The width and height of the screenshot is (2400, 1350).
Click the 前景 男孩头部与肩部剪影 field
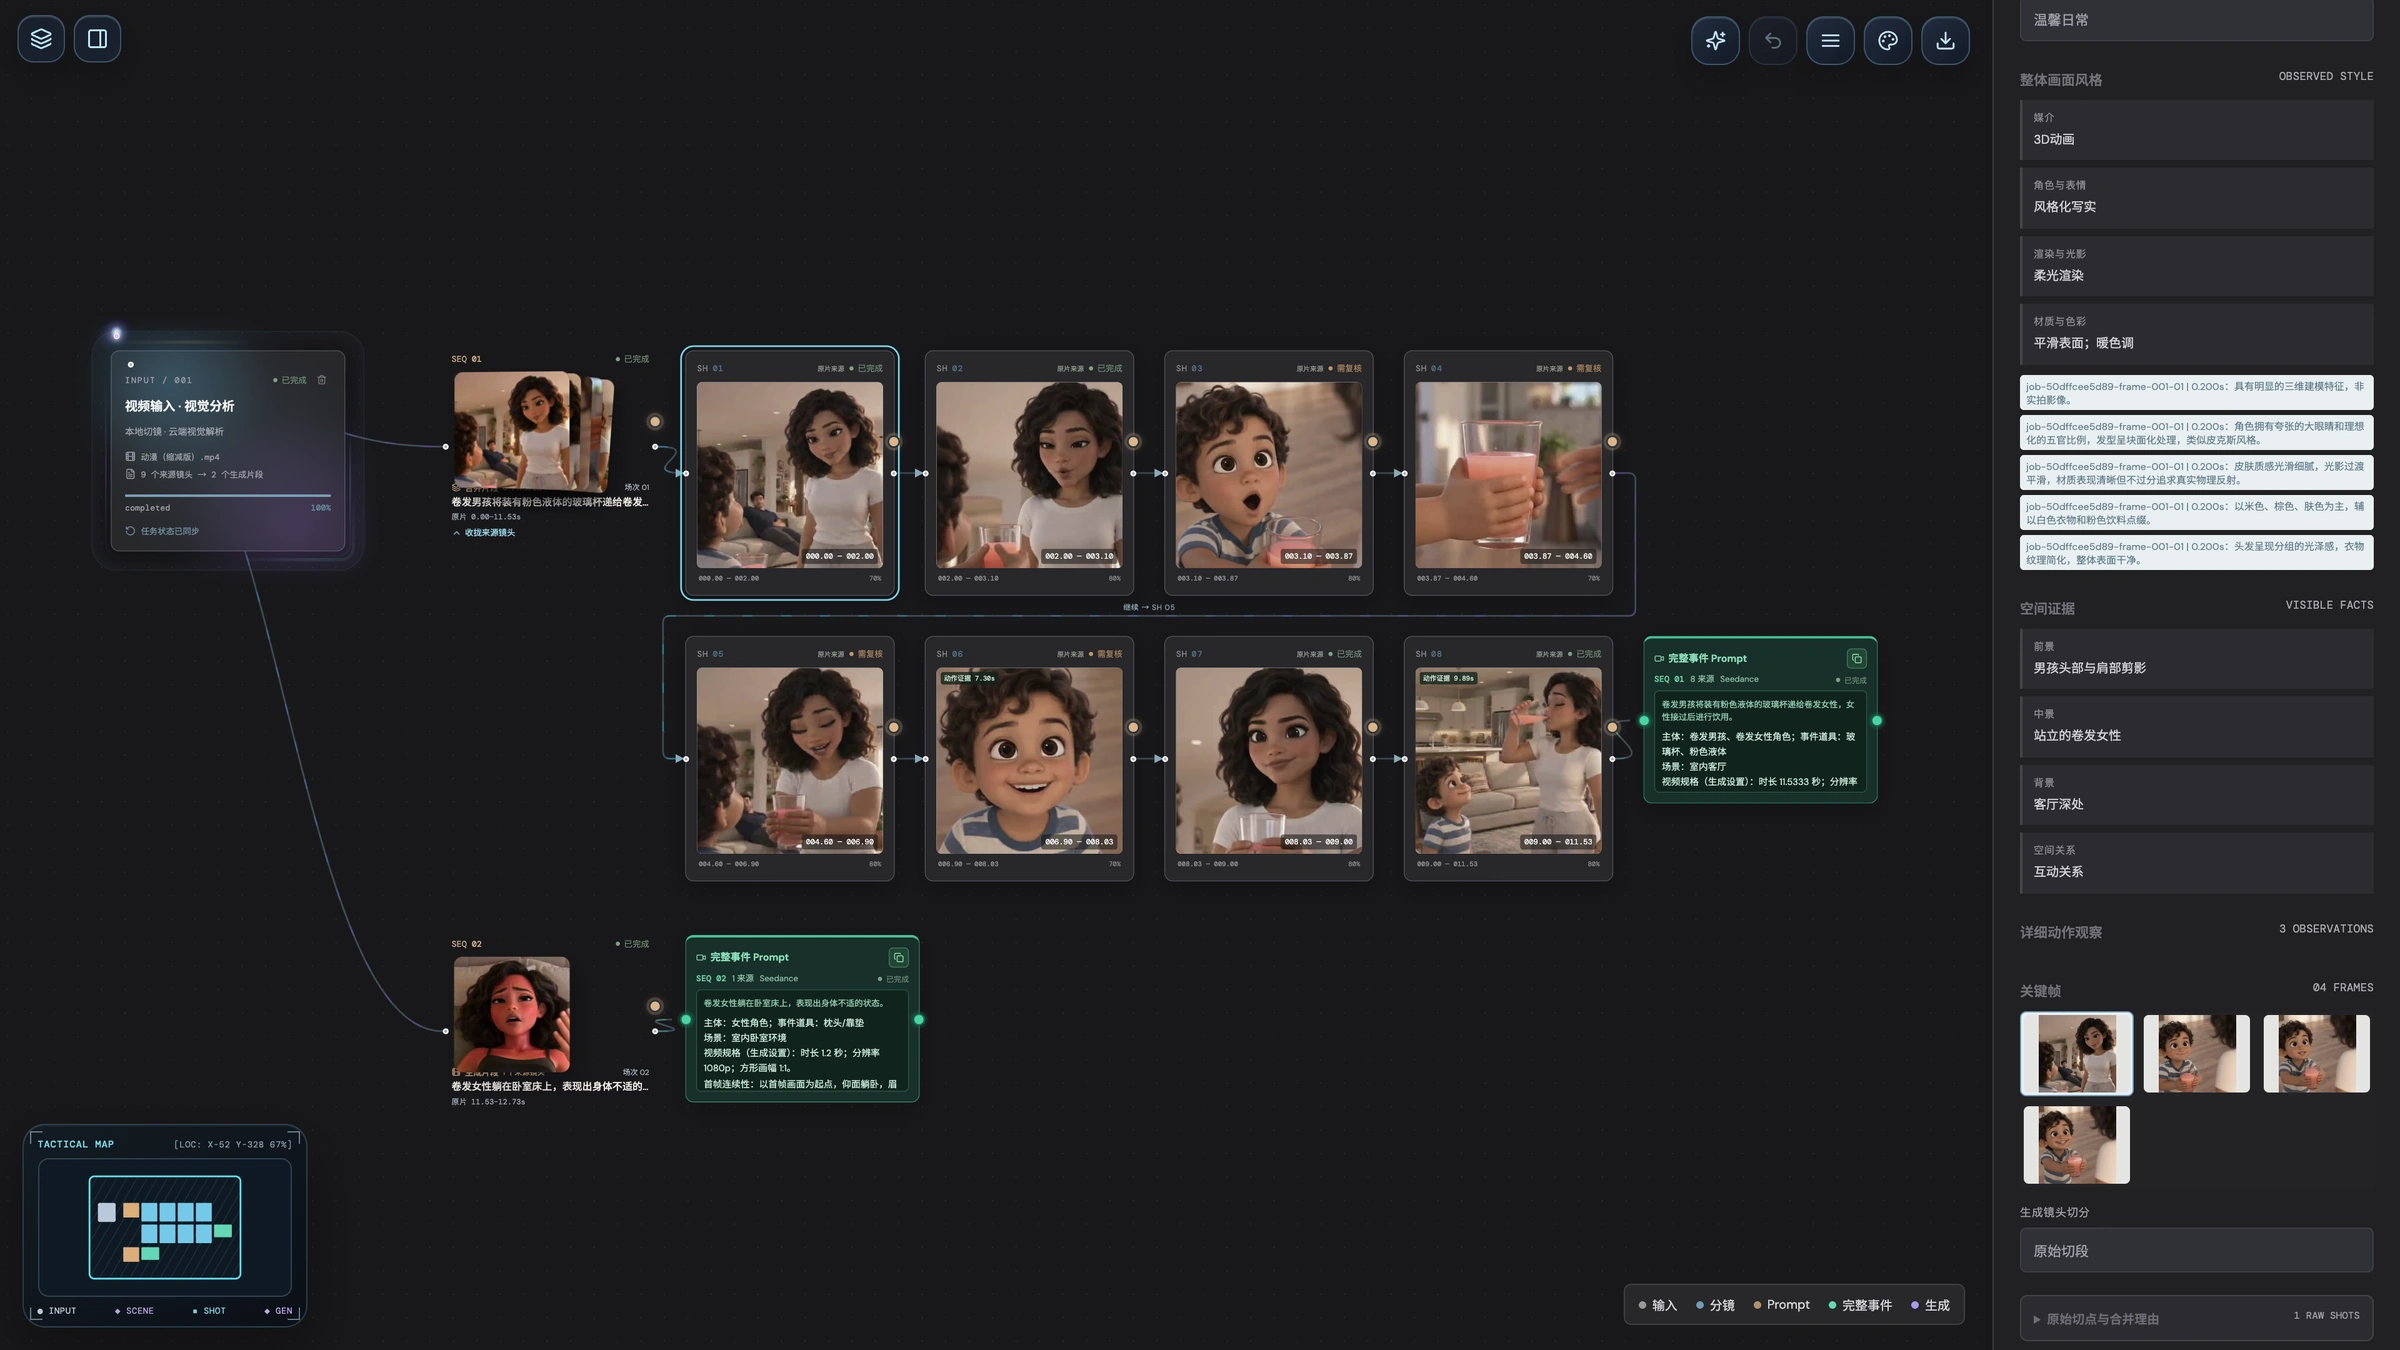click(2196, 659)
